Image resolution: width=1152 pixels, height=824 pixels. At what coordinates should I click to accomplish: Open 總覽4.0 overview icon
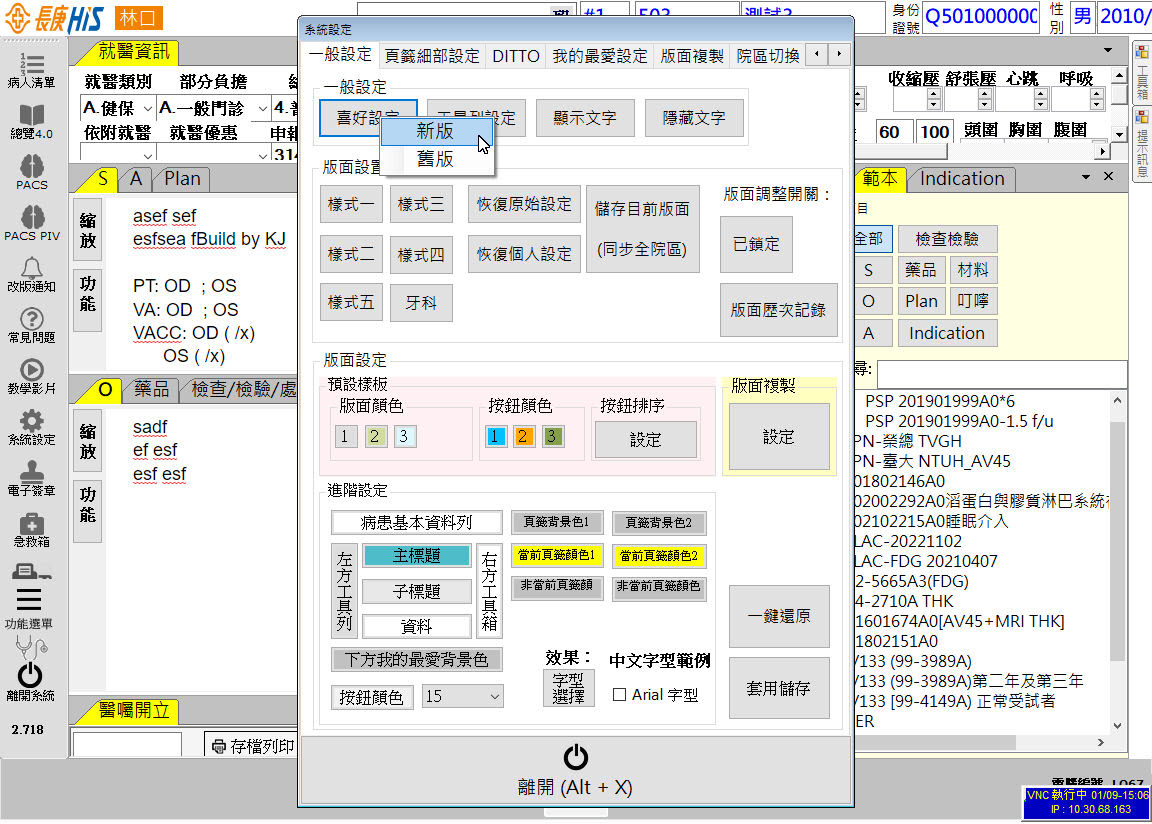[x=31, y=120]
